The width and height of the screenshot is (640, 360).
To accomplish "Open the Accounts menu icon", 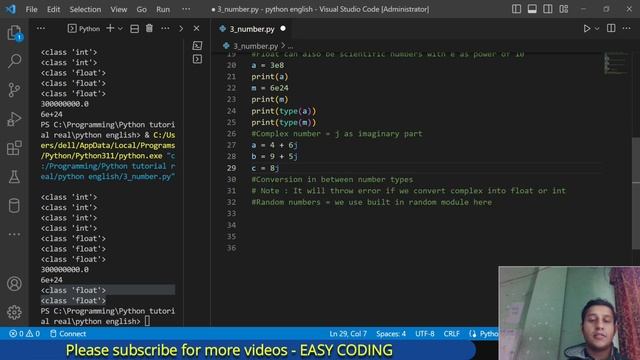I will coord(14,283).
